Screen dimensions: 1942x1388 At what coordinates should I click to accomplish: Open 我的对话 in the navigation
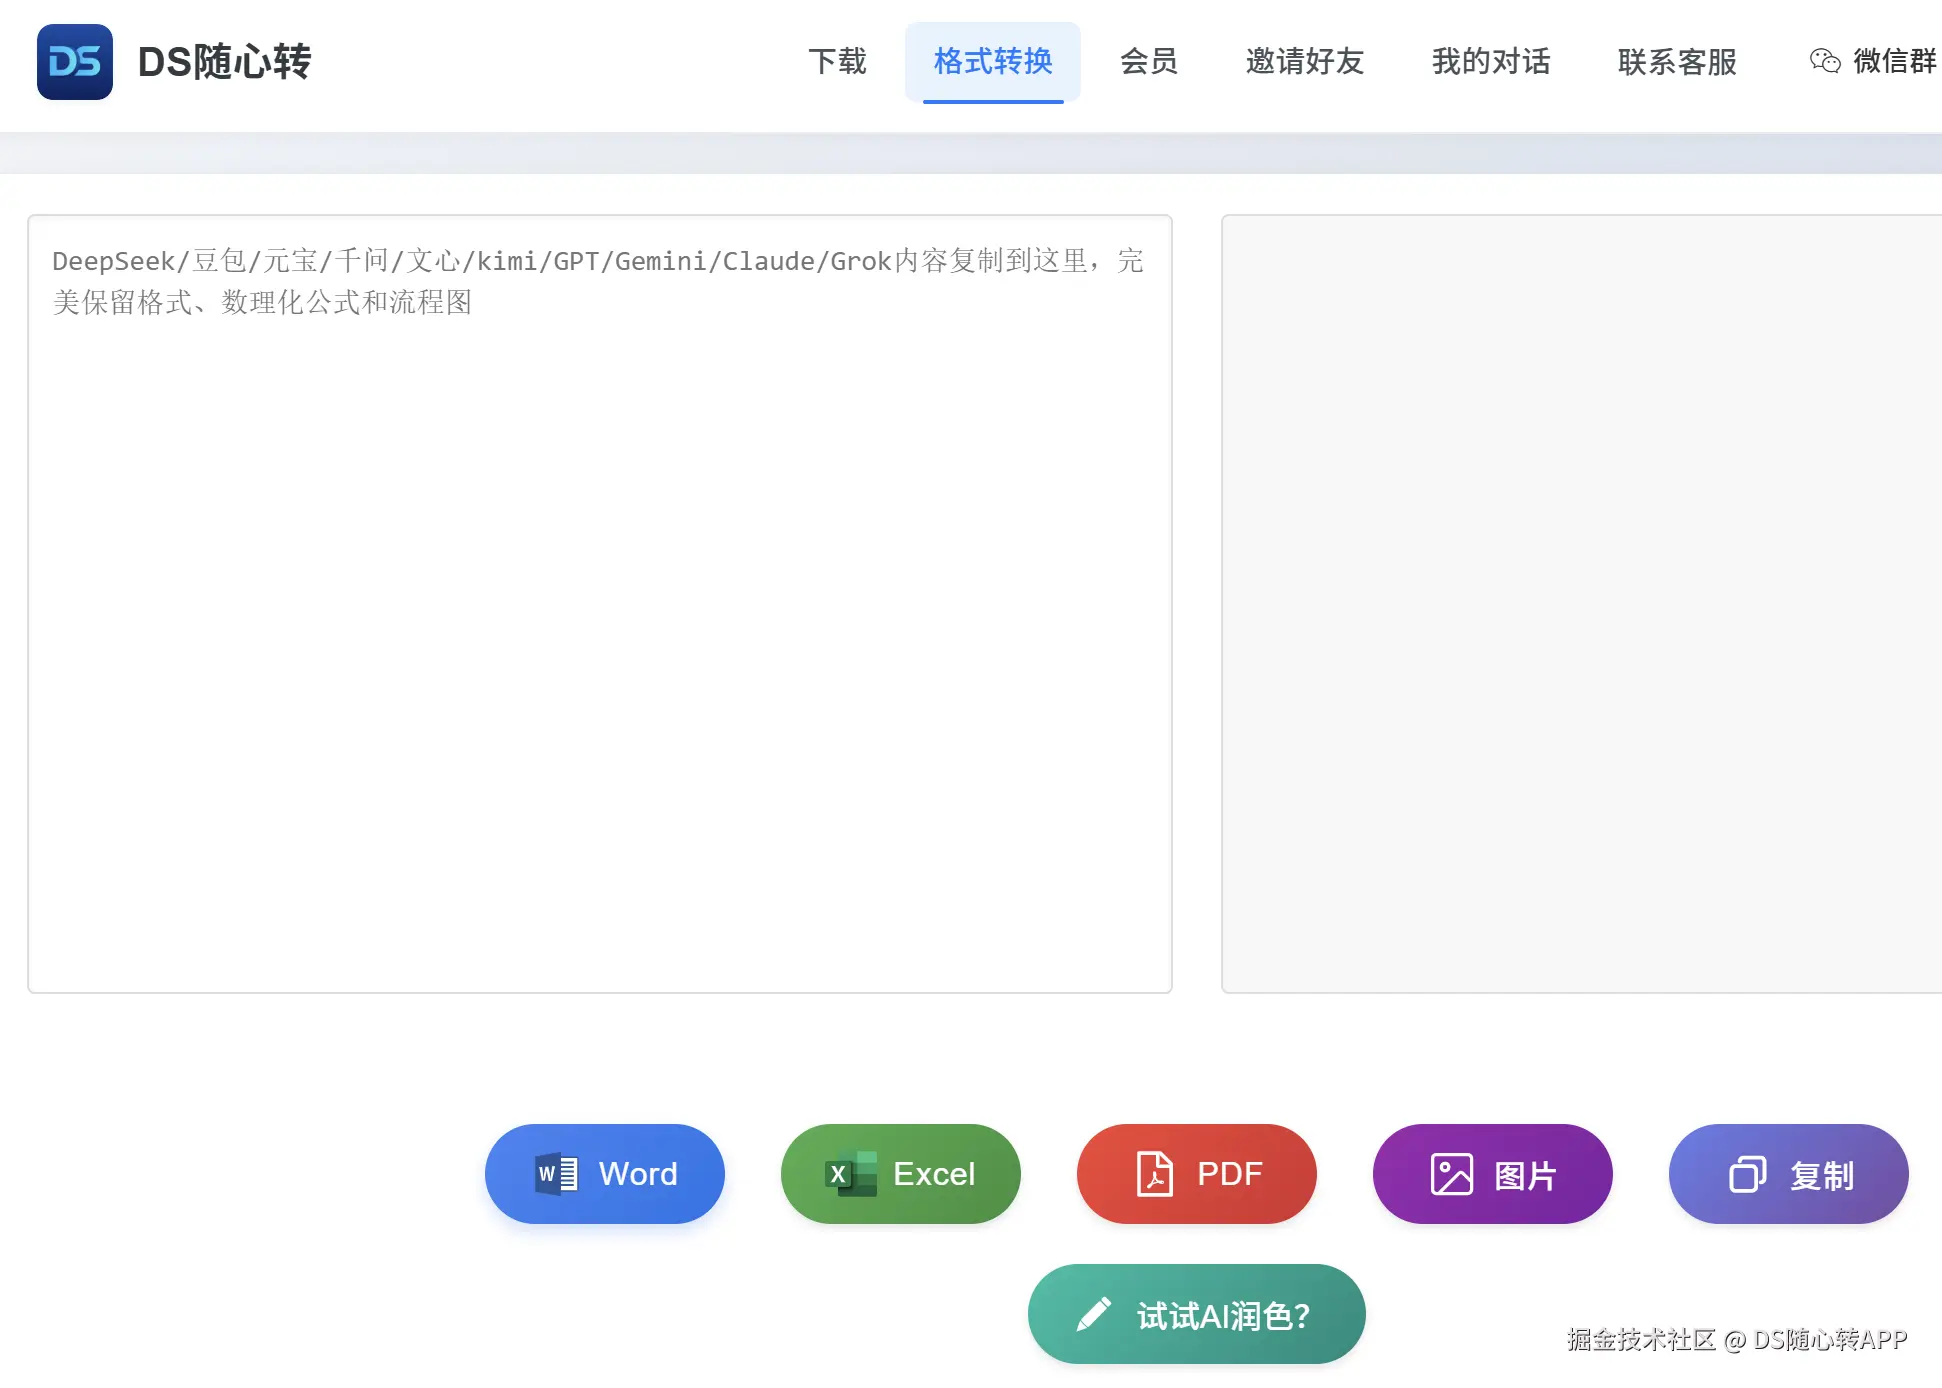[x=1490, y=62]
